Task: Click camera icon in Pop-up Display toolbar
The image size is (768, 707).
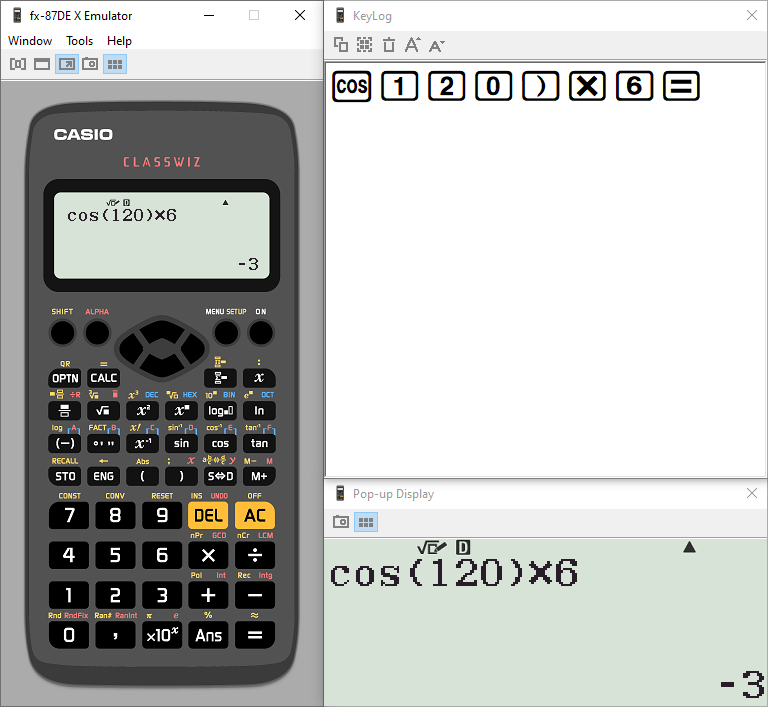Action: pos(341,522)
